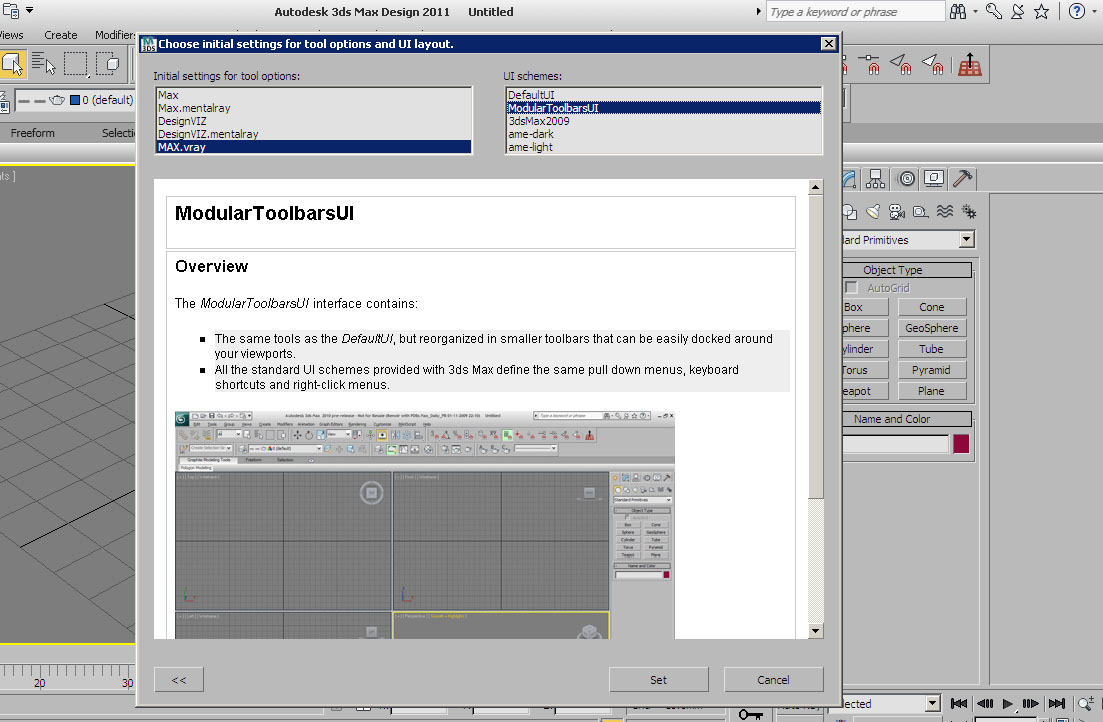Click the << collapse button
1103x722 pixels.
point(179,680)
